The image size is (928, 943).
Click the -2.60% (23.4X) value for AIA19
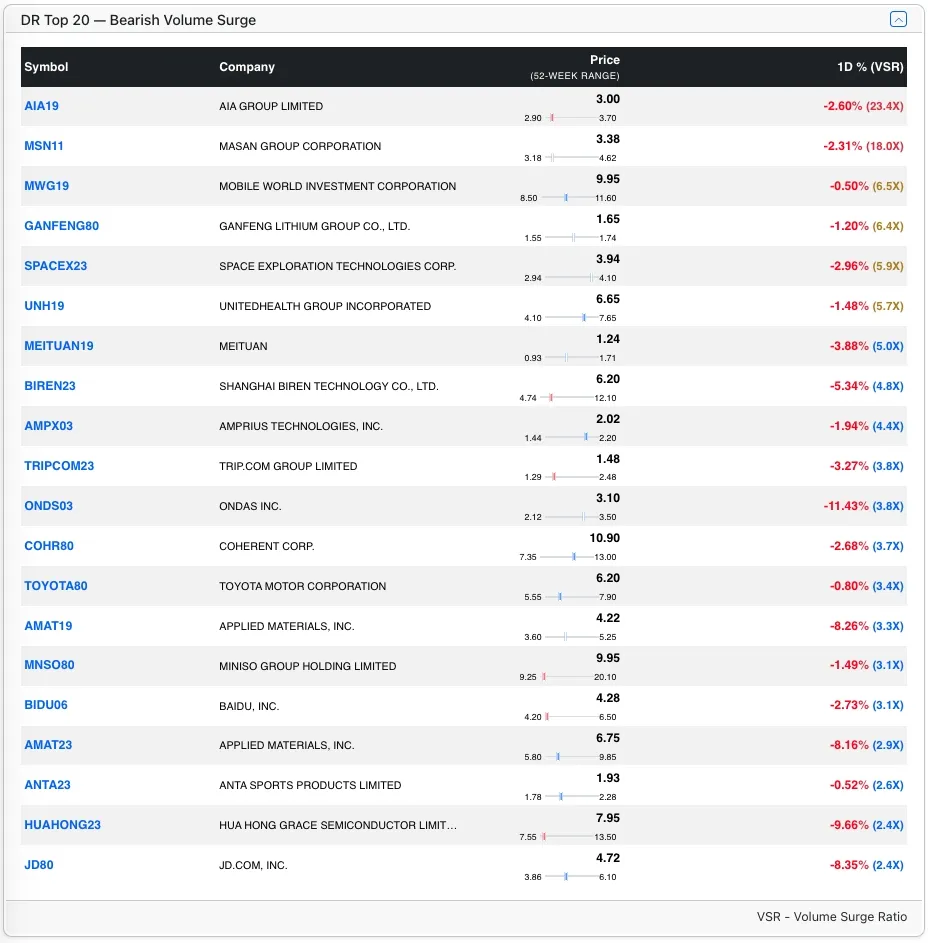[x=863, y=106]
